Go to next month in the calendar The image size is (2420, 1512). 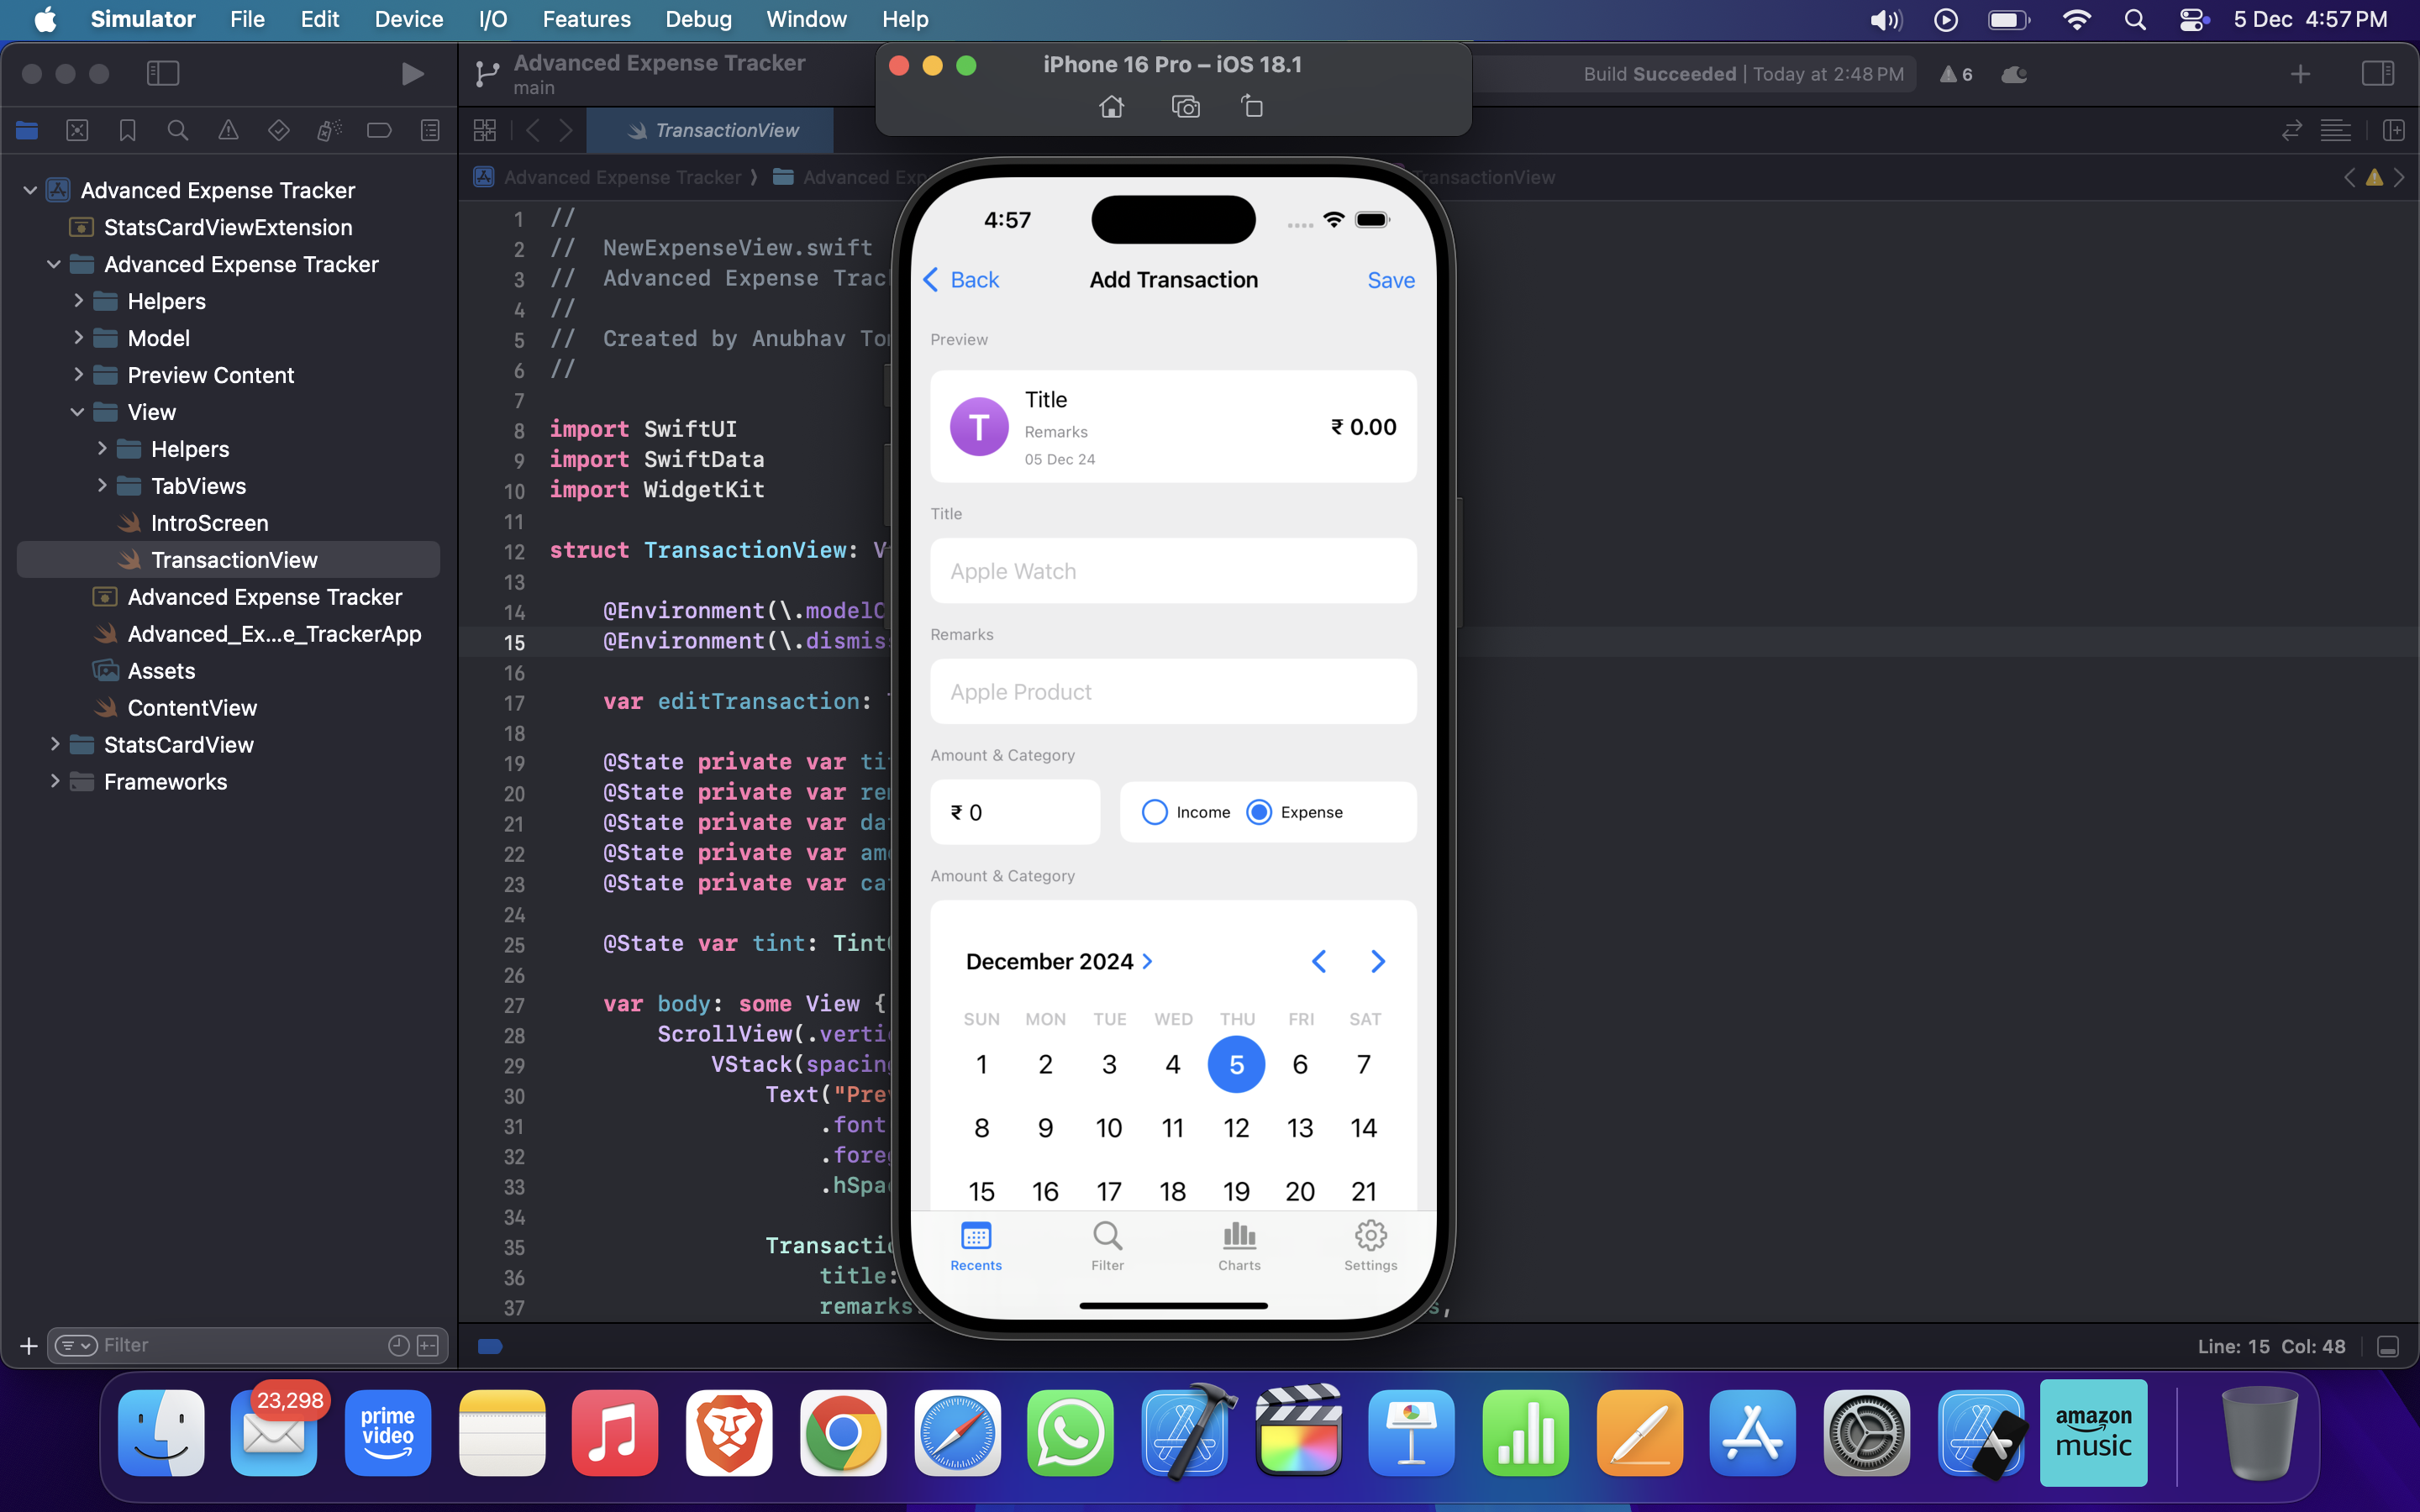(x=1378, y=961)
